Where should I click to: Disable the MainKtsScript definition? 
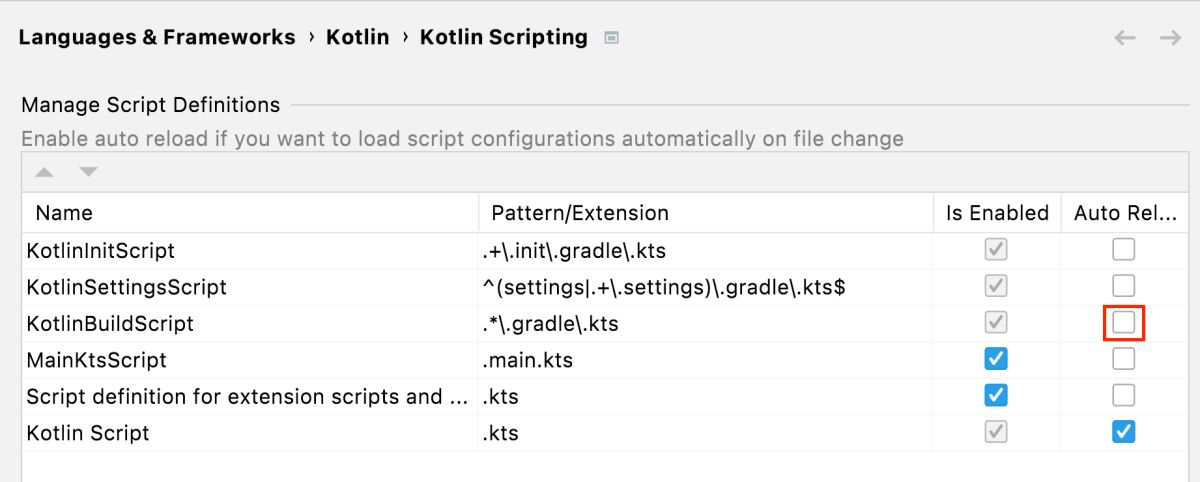pos(996,359)
